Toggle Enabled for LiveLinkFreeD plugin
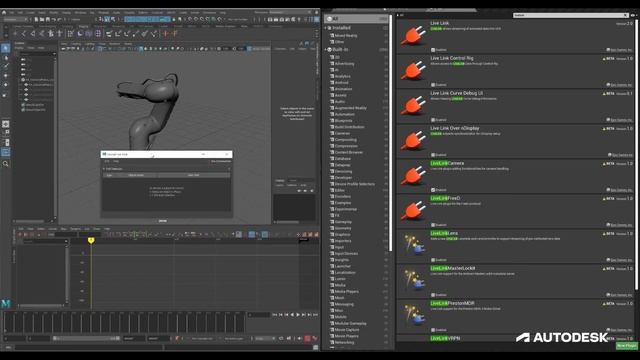This screenshot has width=640, height=360. click(x=433, y=225)
